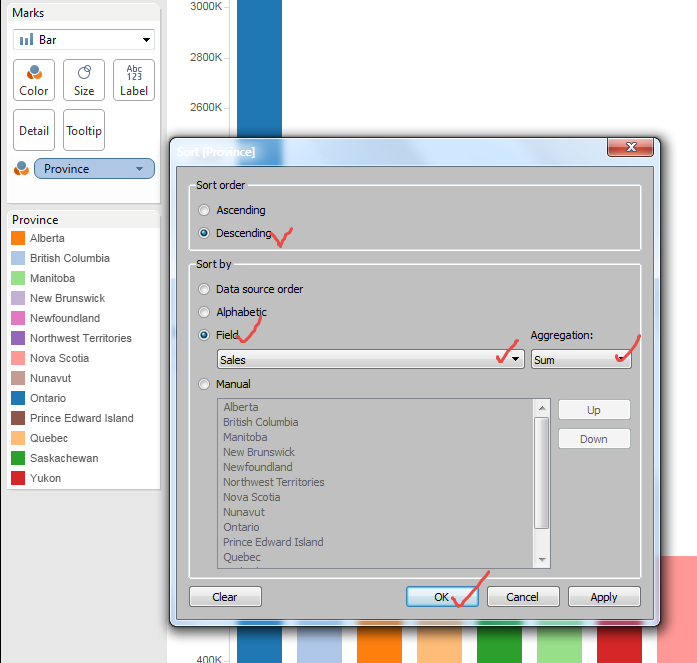Click New Brunswick legend swatch
Viewport: 697px width, 663px height.
[18, 298]
